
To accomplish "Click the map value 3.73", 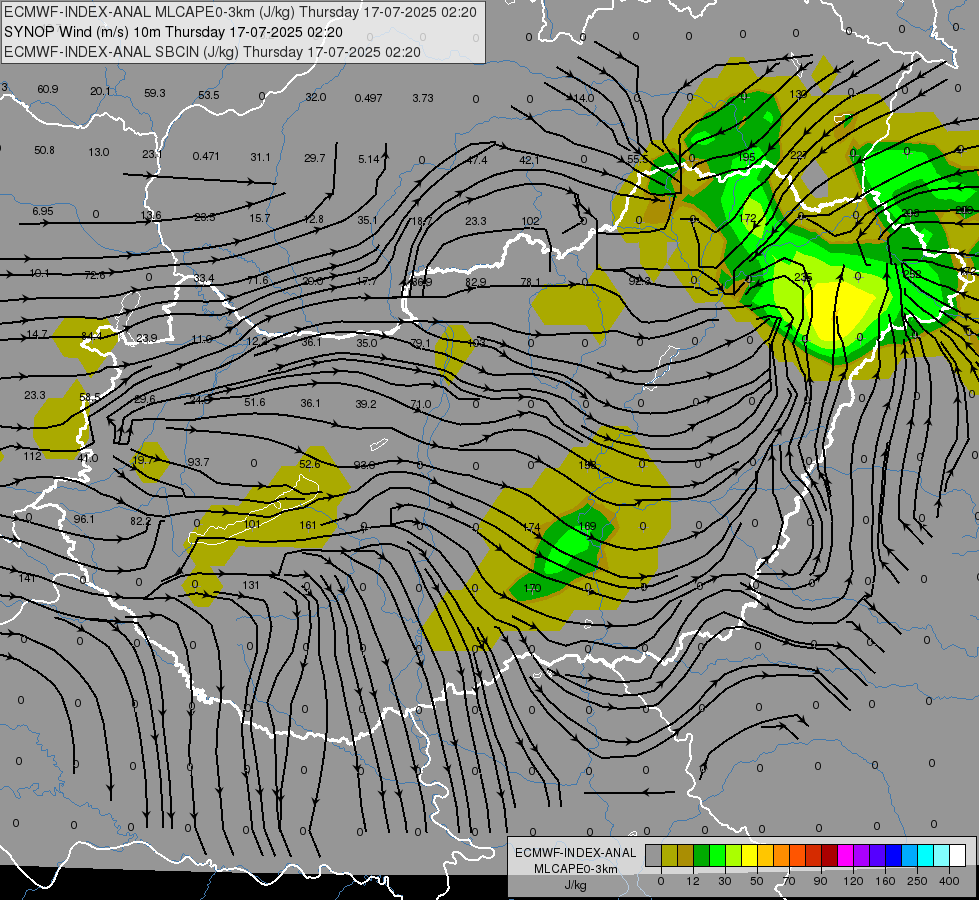I will point(423,98).
